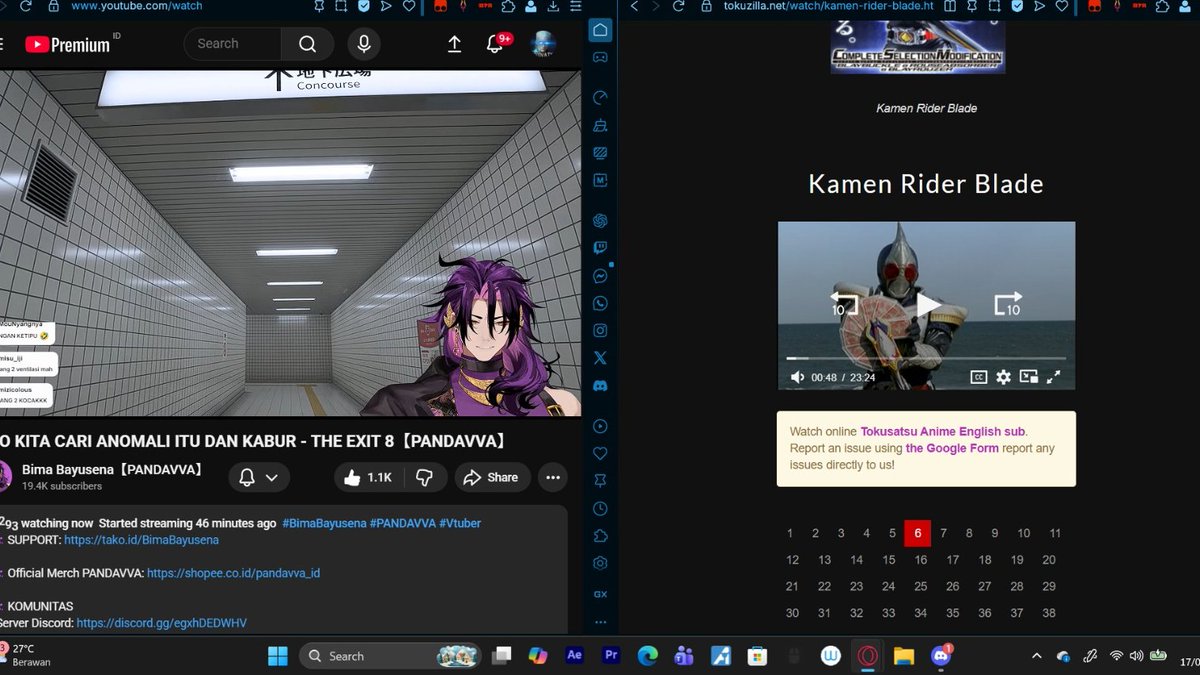Click the GX button in the sidebar

(x=600, y=594)
